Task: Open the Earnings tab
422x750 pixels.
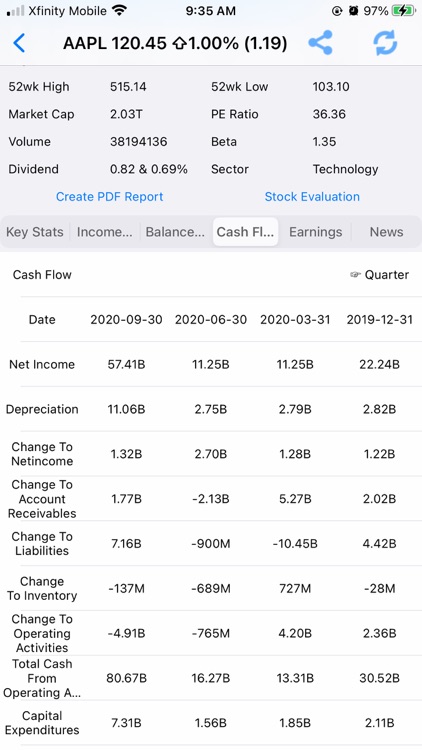Action: pyautogui.click(x=315, y=232)
